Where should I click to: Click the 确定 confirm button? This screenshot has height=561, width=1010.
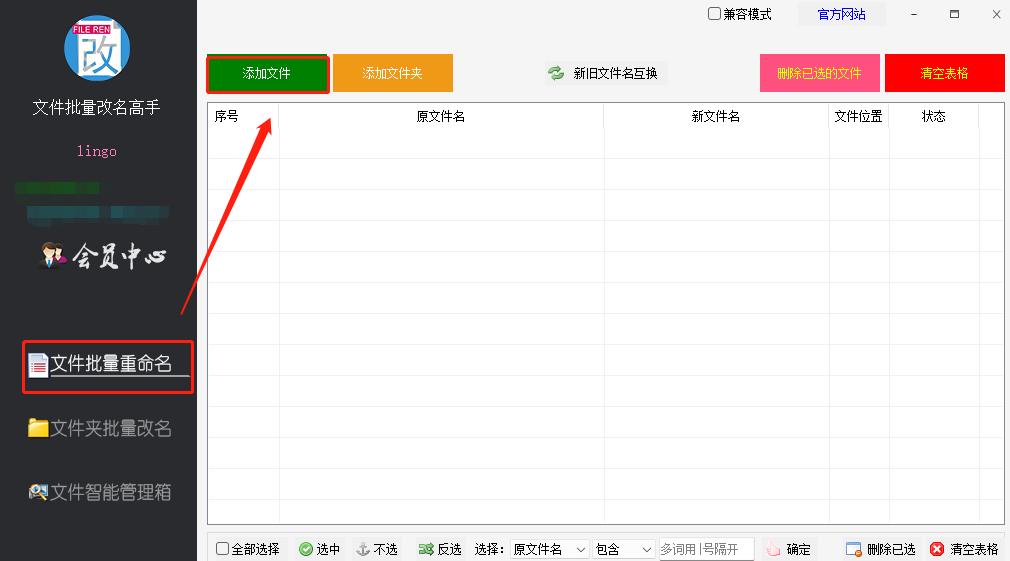click(x=789, y=549)
